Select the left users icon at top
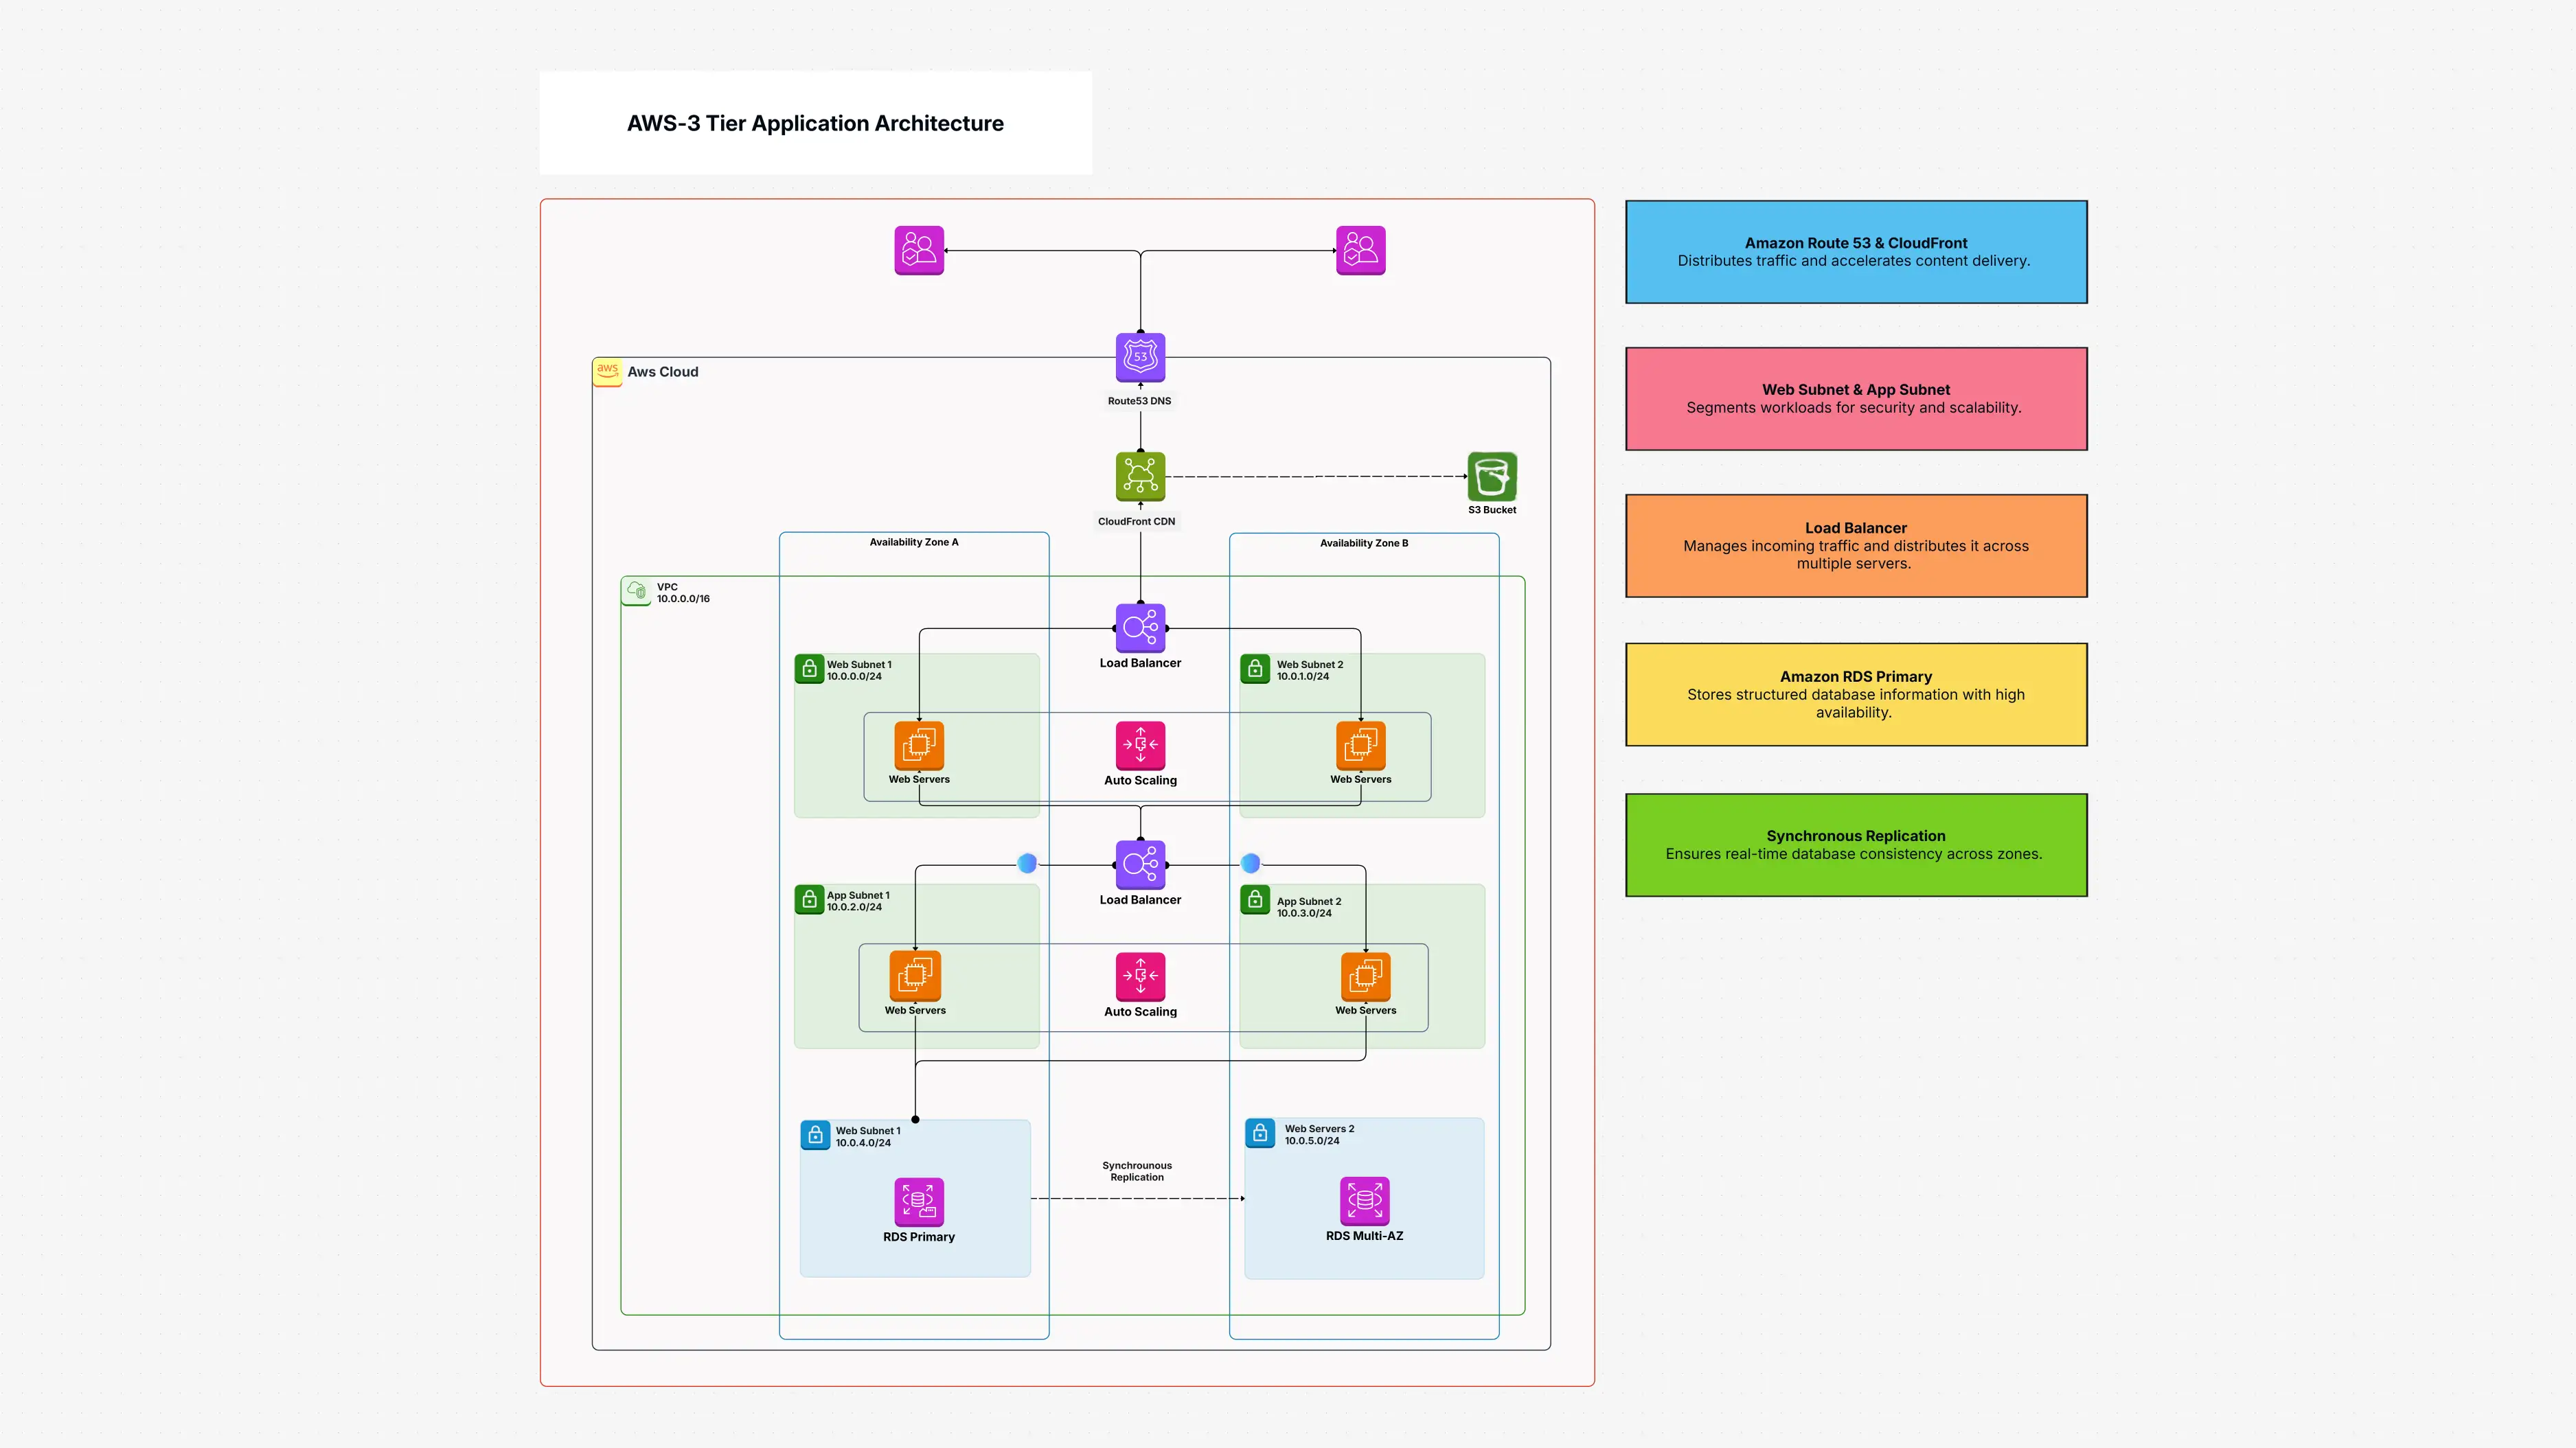The image size is (2576, 1448). point(918,250)
